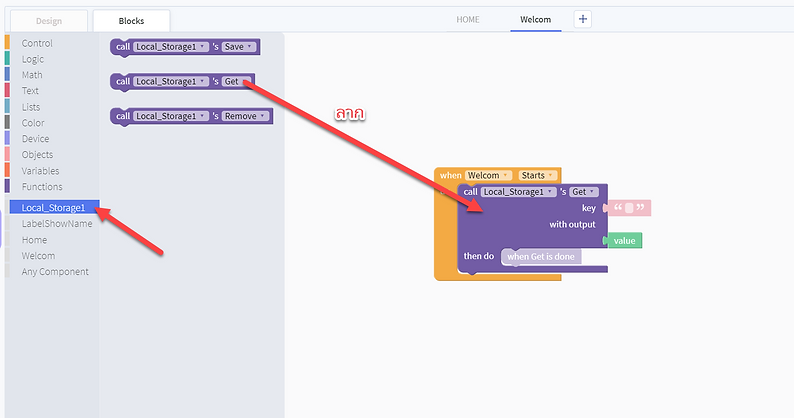Switch to the Blocks tab
Image resolution: width=794 pixels, height=418 pixels.
pos(132,21)
